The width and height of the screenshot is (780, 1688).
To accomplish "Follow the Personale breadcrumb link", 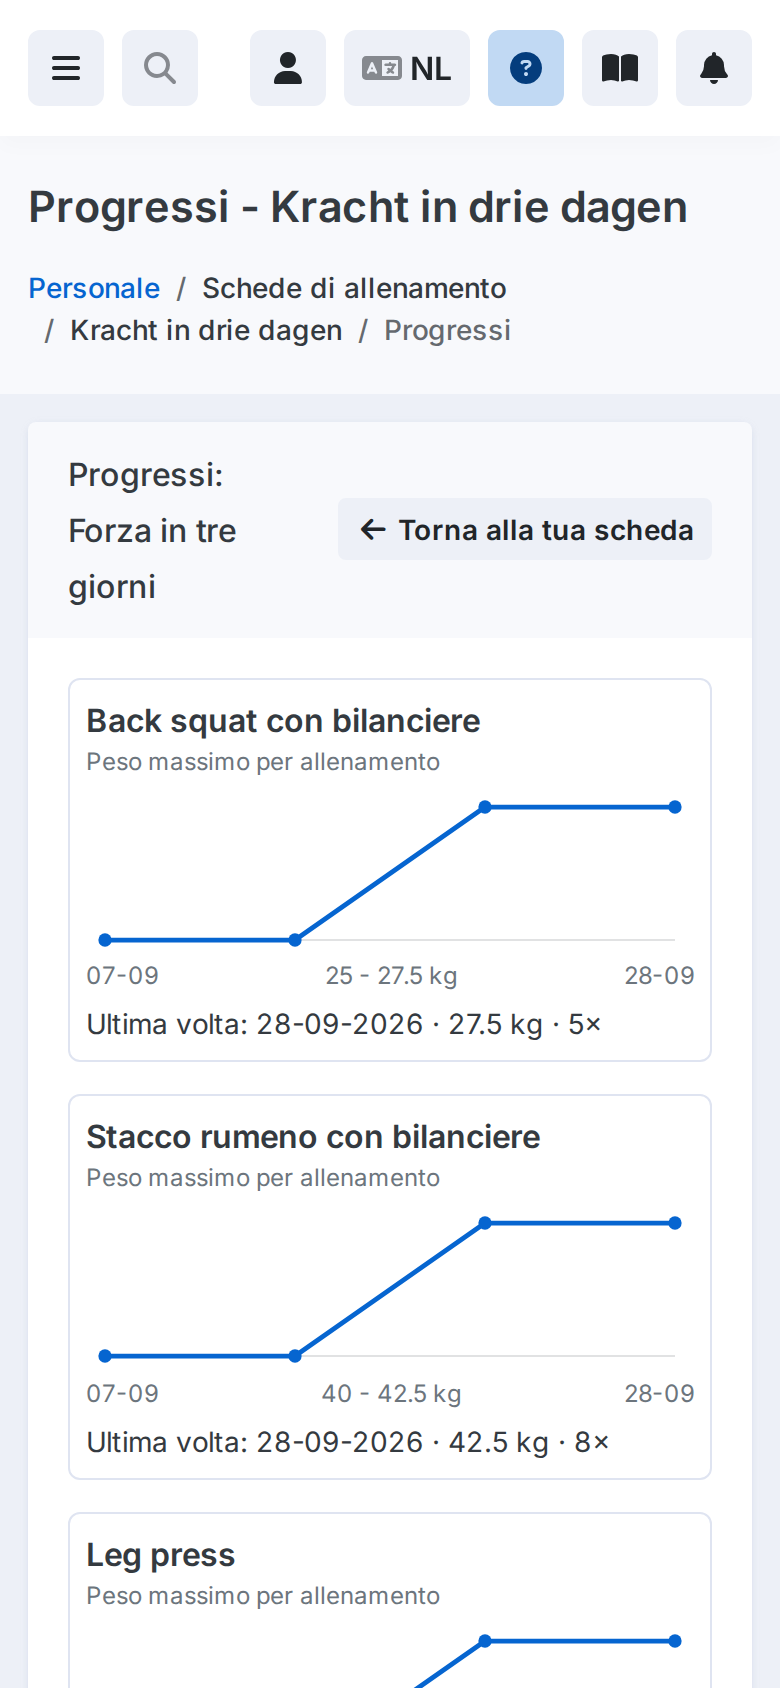I will [94, 288].
